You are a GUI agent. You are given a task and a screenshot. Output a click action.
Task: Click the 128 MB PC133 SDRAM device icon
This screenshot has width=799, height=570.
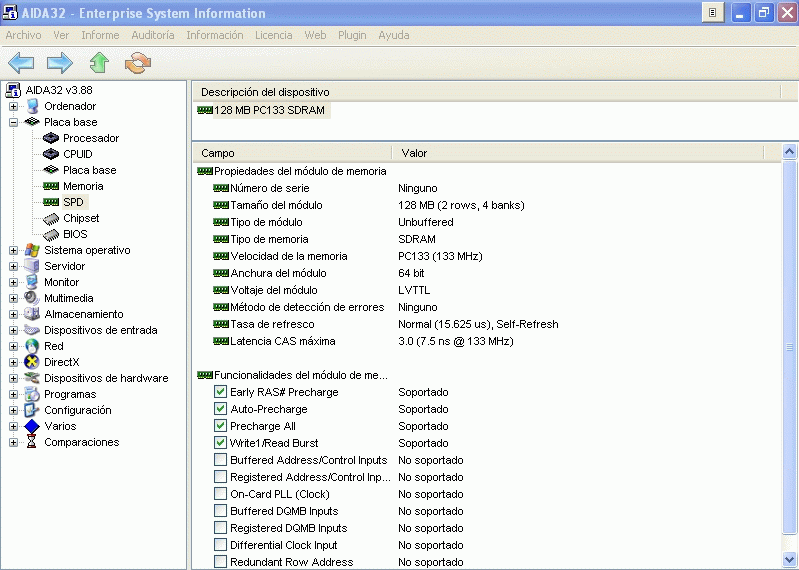[x=205, y=110]
